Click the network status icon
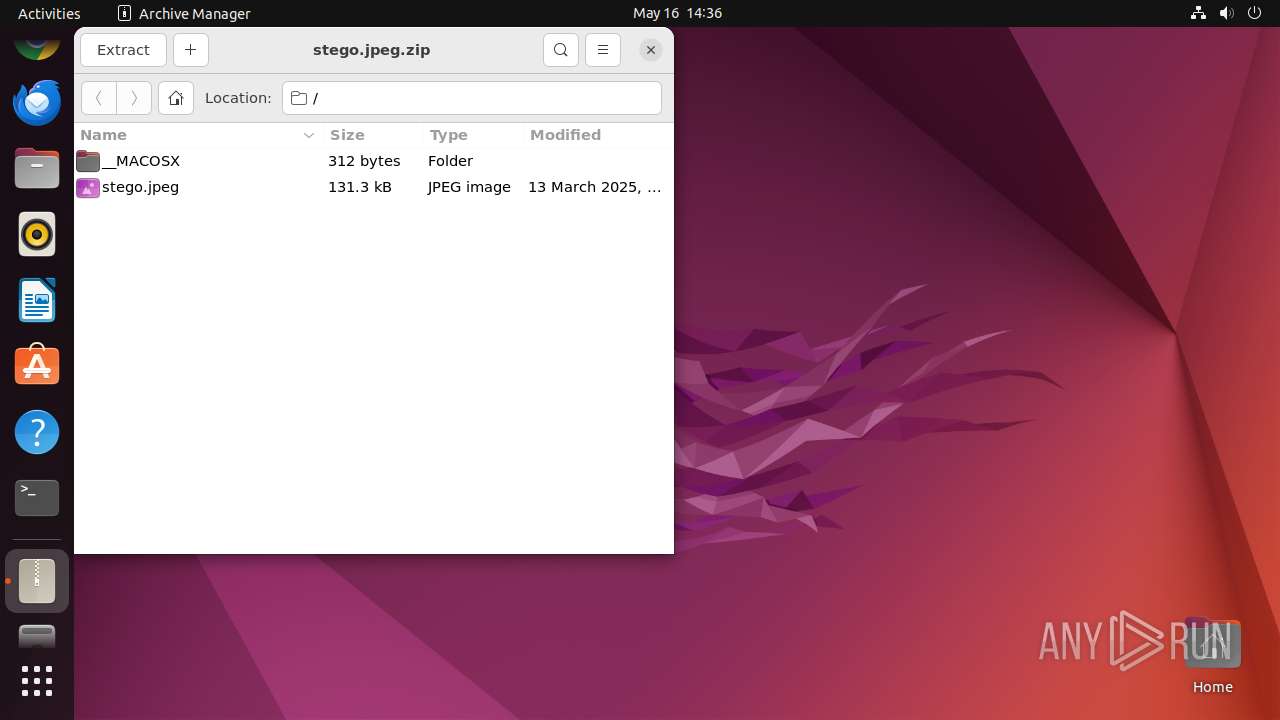Image resolution: width=1280 pixels, height=720 pixels. pos(1199,13)
